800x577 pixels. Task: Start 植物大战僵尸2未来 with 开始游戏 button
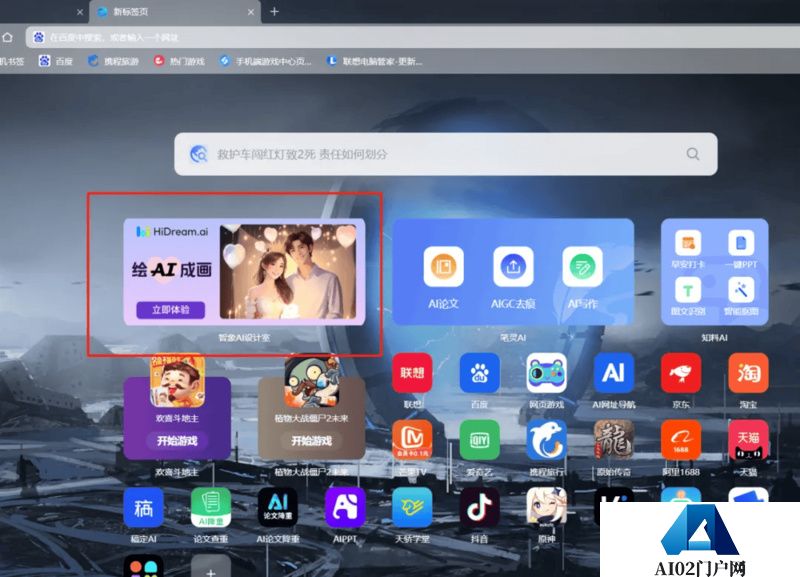click(x=312, y=440)
